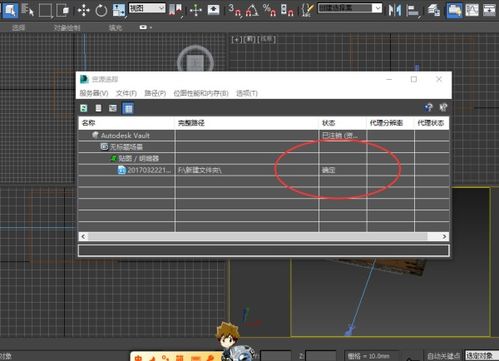Image resolution: width=499 pixels, height=361 pixels.
Task: Click the right arrow of horizontal scrollbar
Action: coord(444,236)
